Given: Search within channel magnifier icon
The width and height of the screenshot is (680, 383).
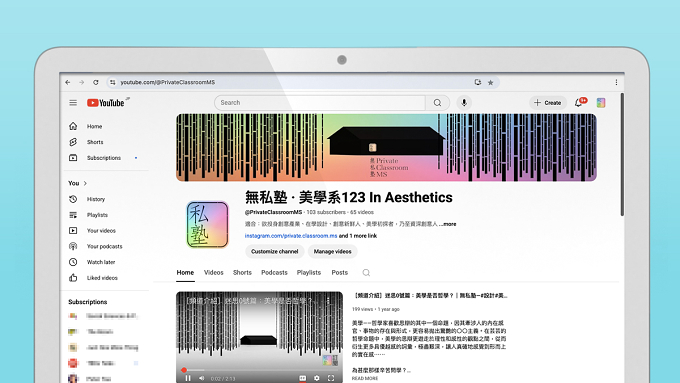Looking at the screenshot, I should [366, 272].
